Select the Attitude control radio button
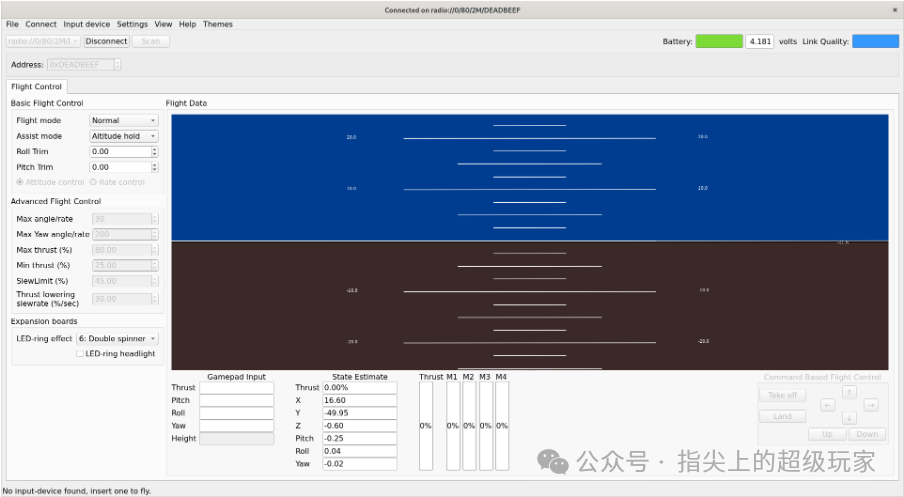Screen dimensions: 904x497 point(20,182)
